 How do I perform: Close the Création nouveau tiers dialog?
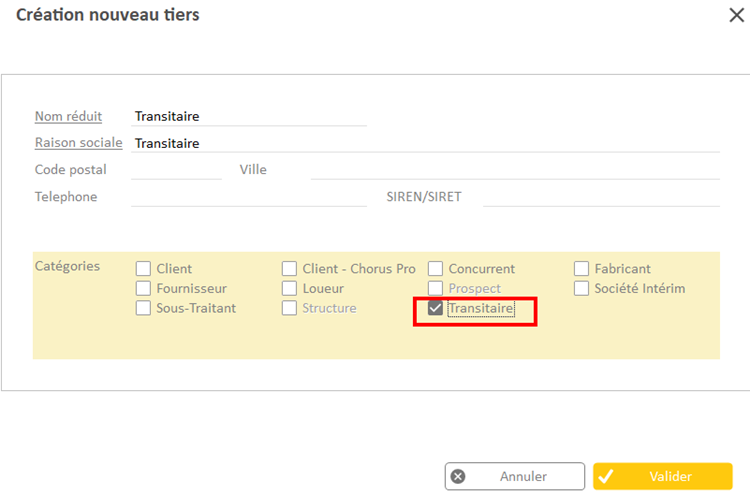coord(736,15)
